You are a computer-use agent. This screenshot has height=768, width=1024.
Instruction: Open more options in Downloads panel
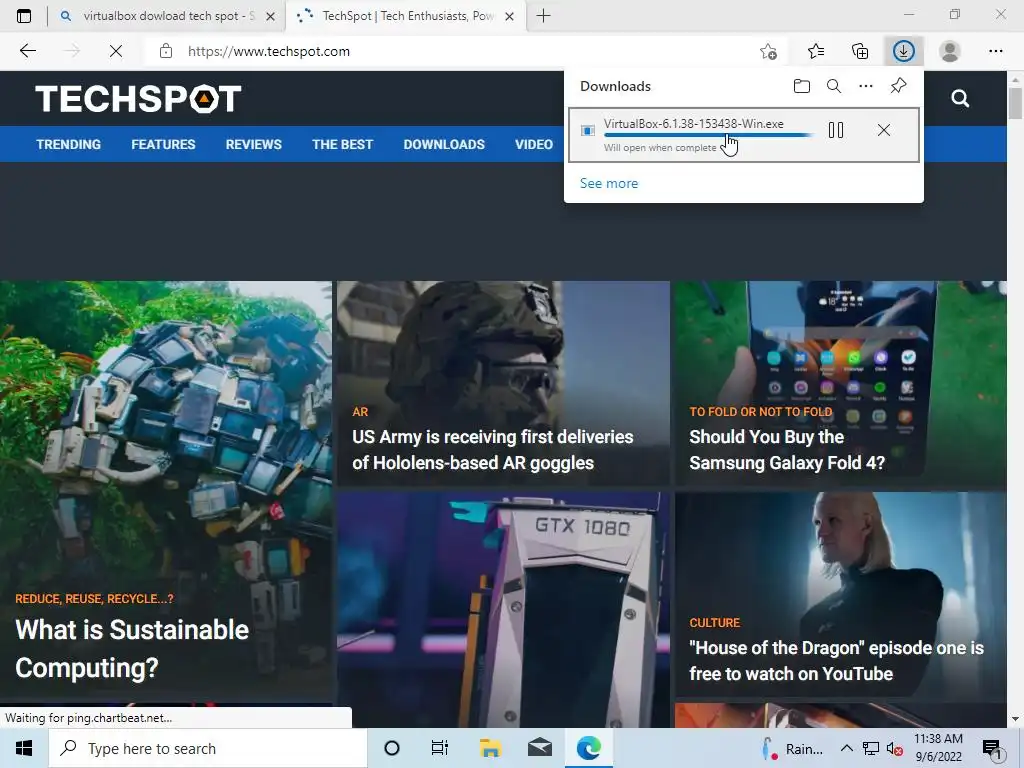[865, 86]
